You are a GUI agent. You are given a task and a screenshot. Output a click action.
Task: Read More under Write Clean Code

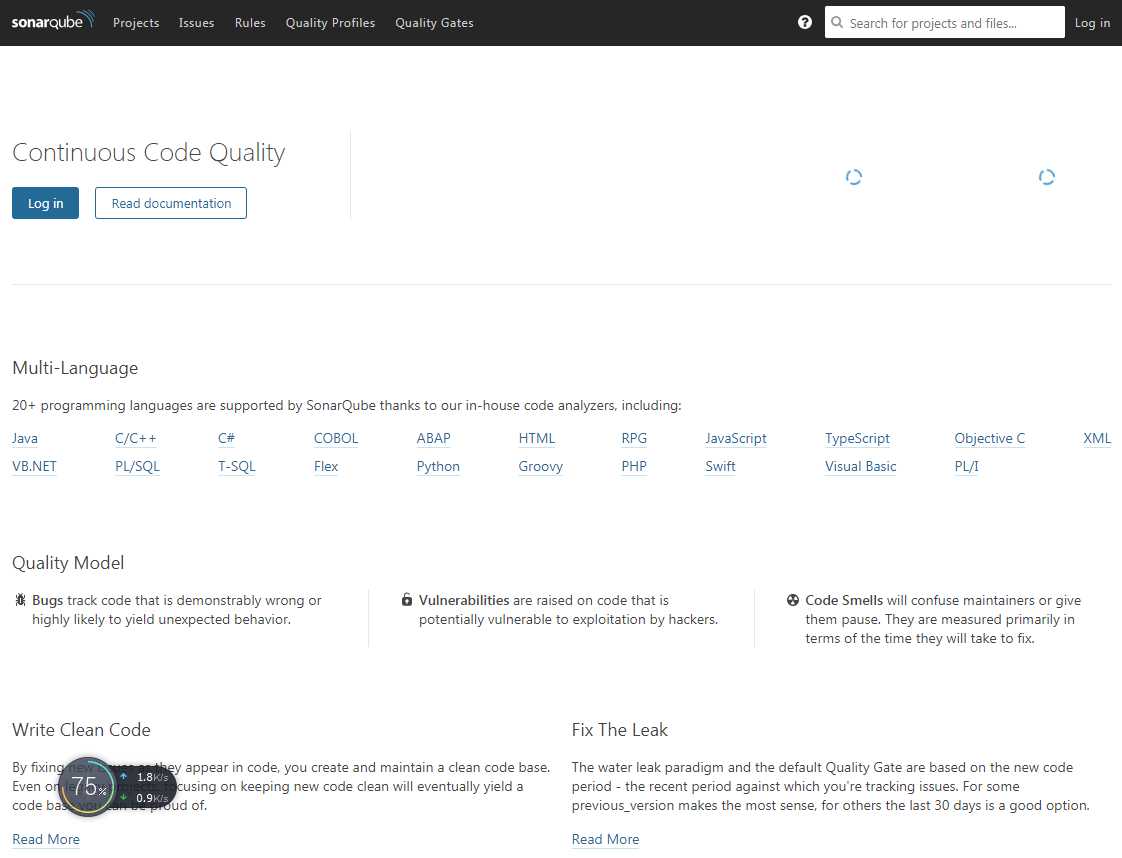[46, 839]
